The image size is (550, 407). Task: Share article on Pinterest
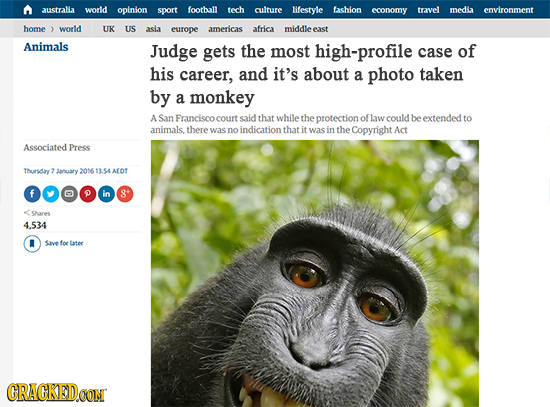pyautogui.click(x=88, y=194)
